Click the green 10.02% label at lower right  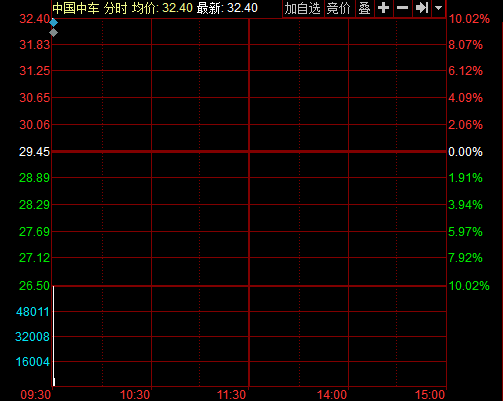pyautogui.click(x=469, y=286)
